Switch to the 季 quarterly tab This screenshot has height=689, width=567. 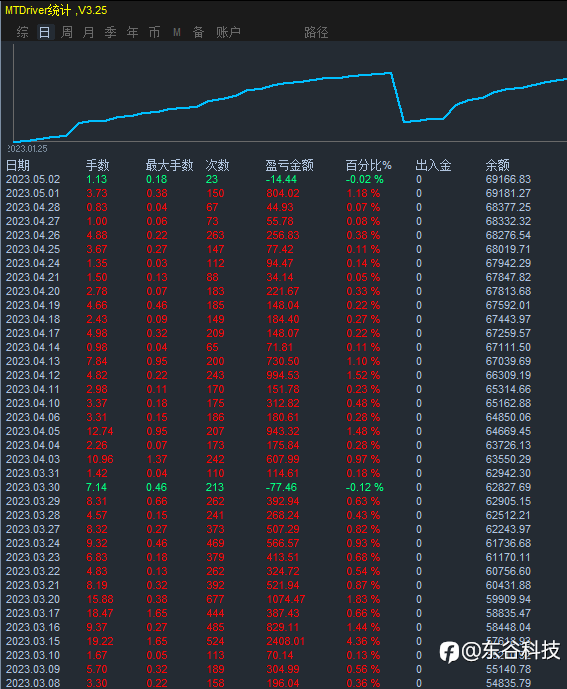(110, 32)
